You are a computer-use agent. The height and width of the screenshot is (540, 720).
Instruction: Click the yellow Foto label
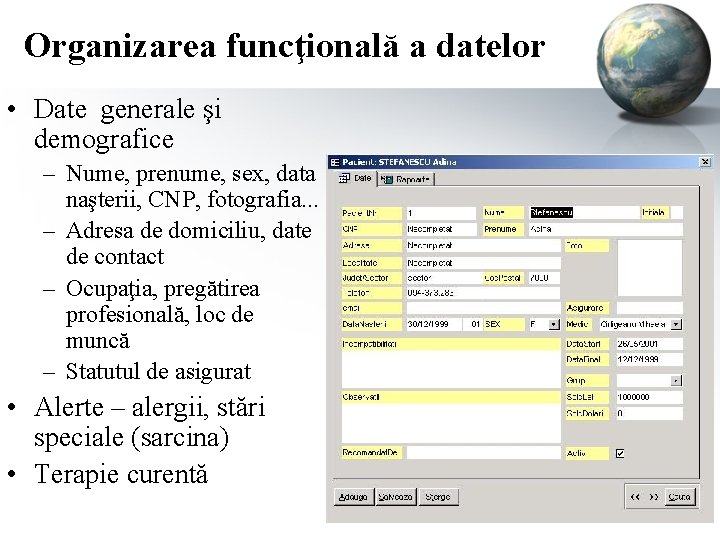point(587,246)
